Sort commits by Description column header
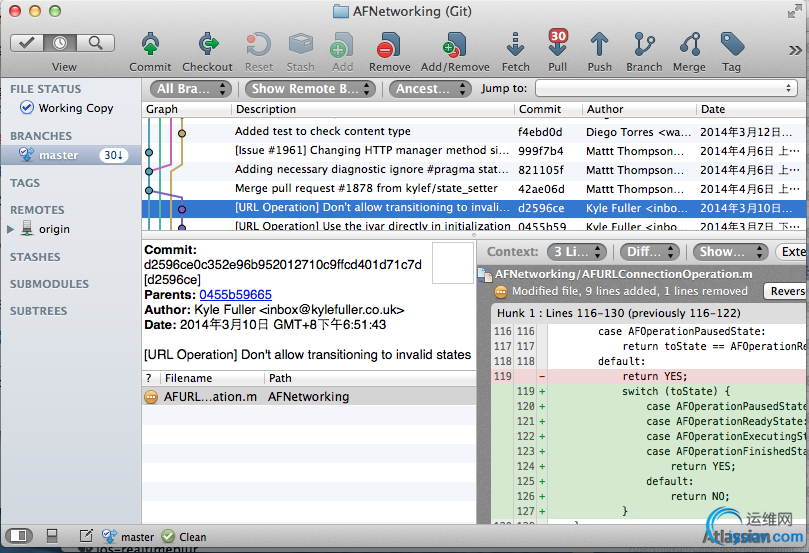This screenshot has width=809, height=553. [373, 109]
